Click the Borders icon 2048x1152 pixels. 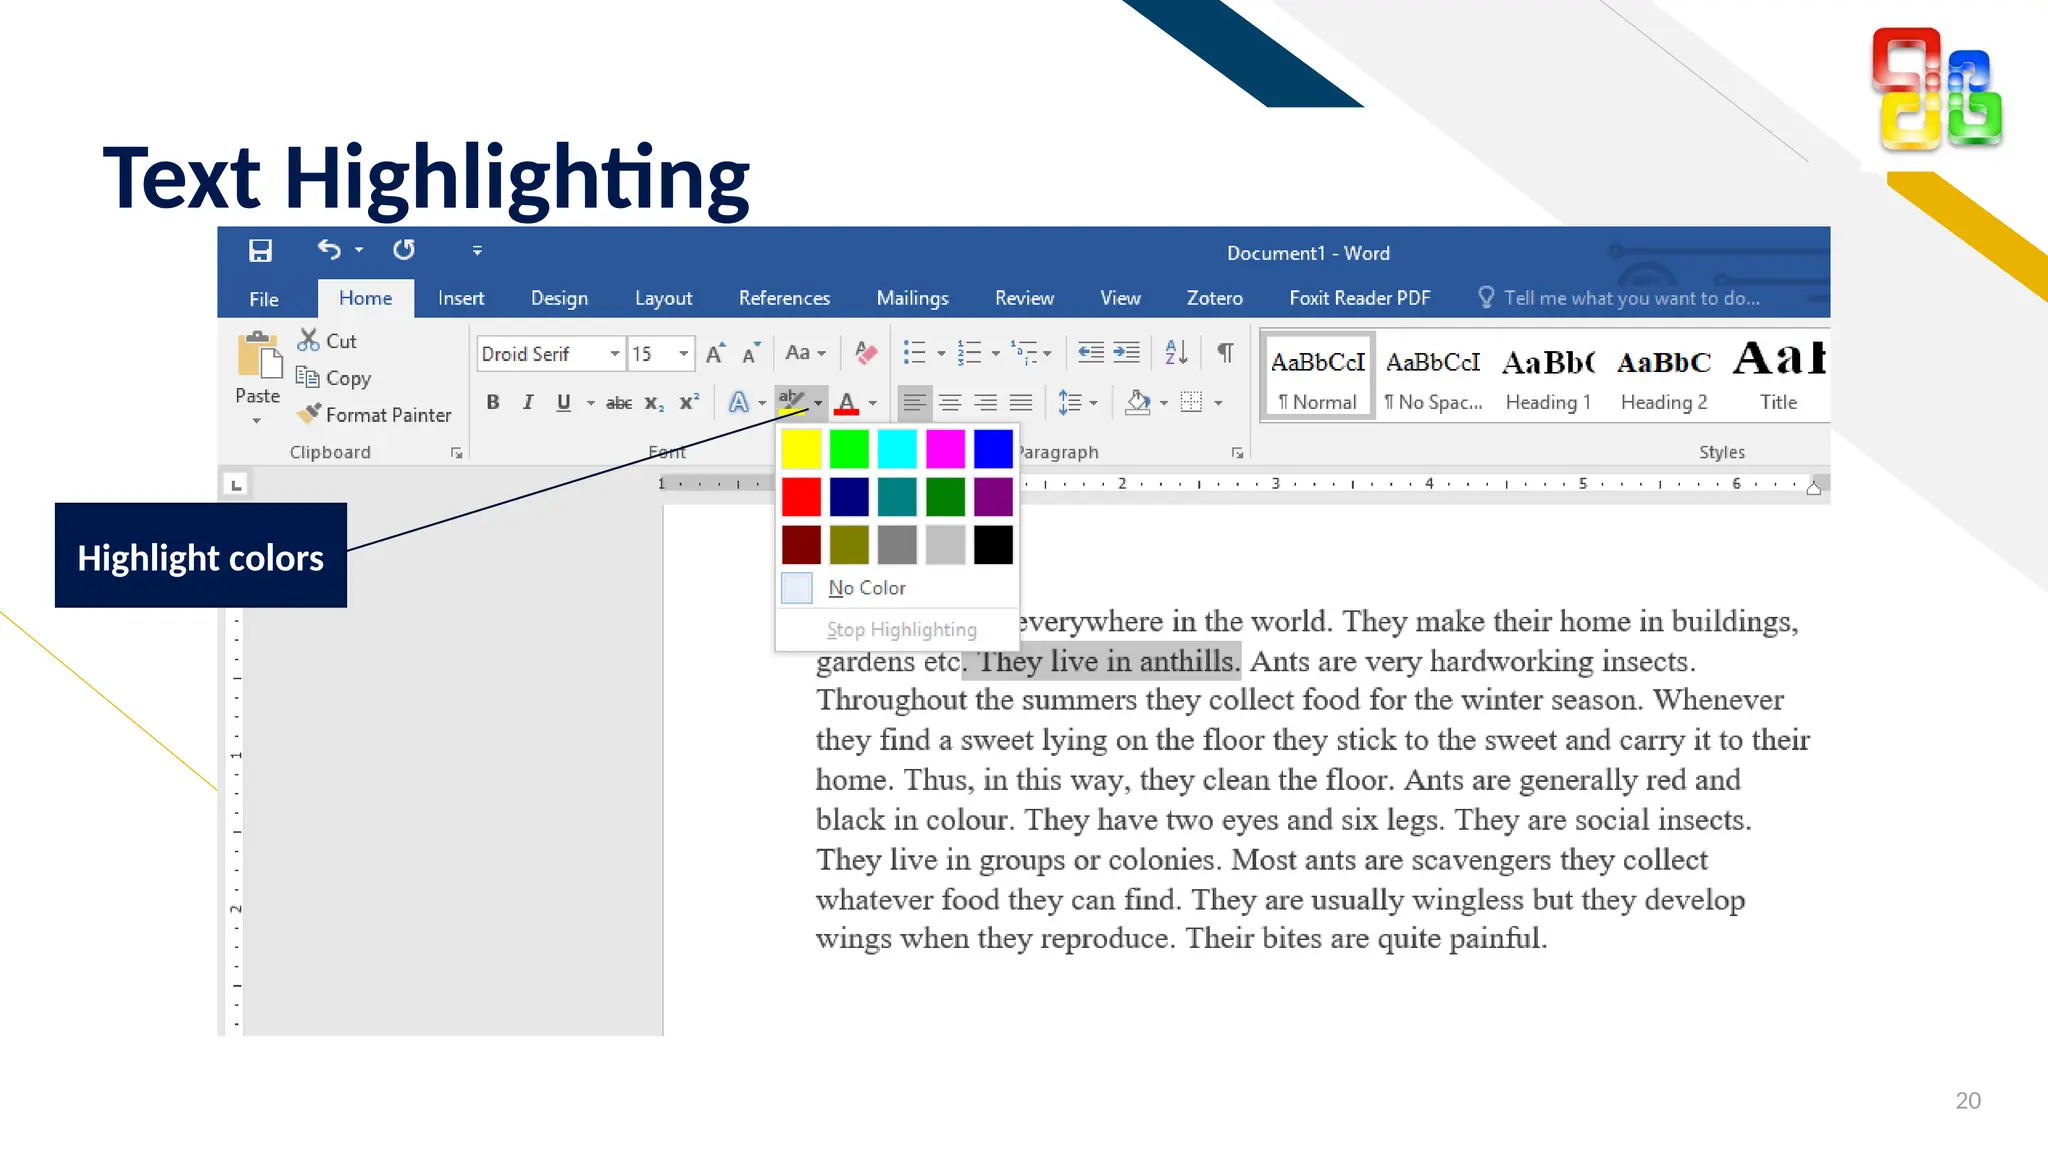1191,402
